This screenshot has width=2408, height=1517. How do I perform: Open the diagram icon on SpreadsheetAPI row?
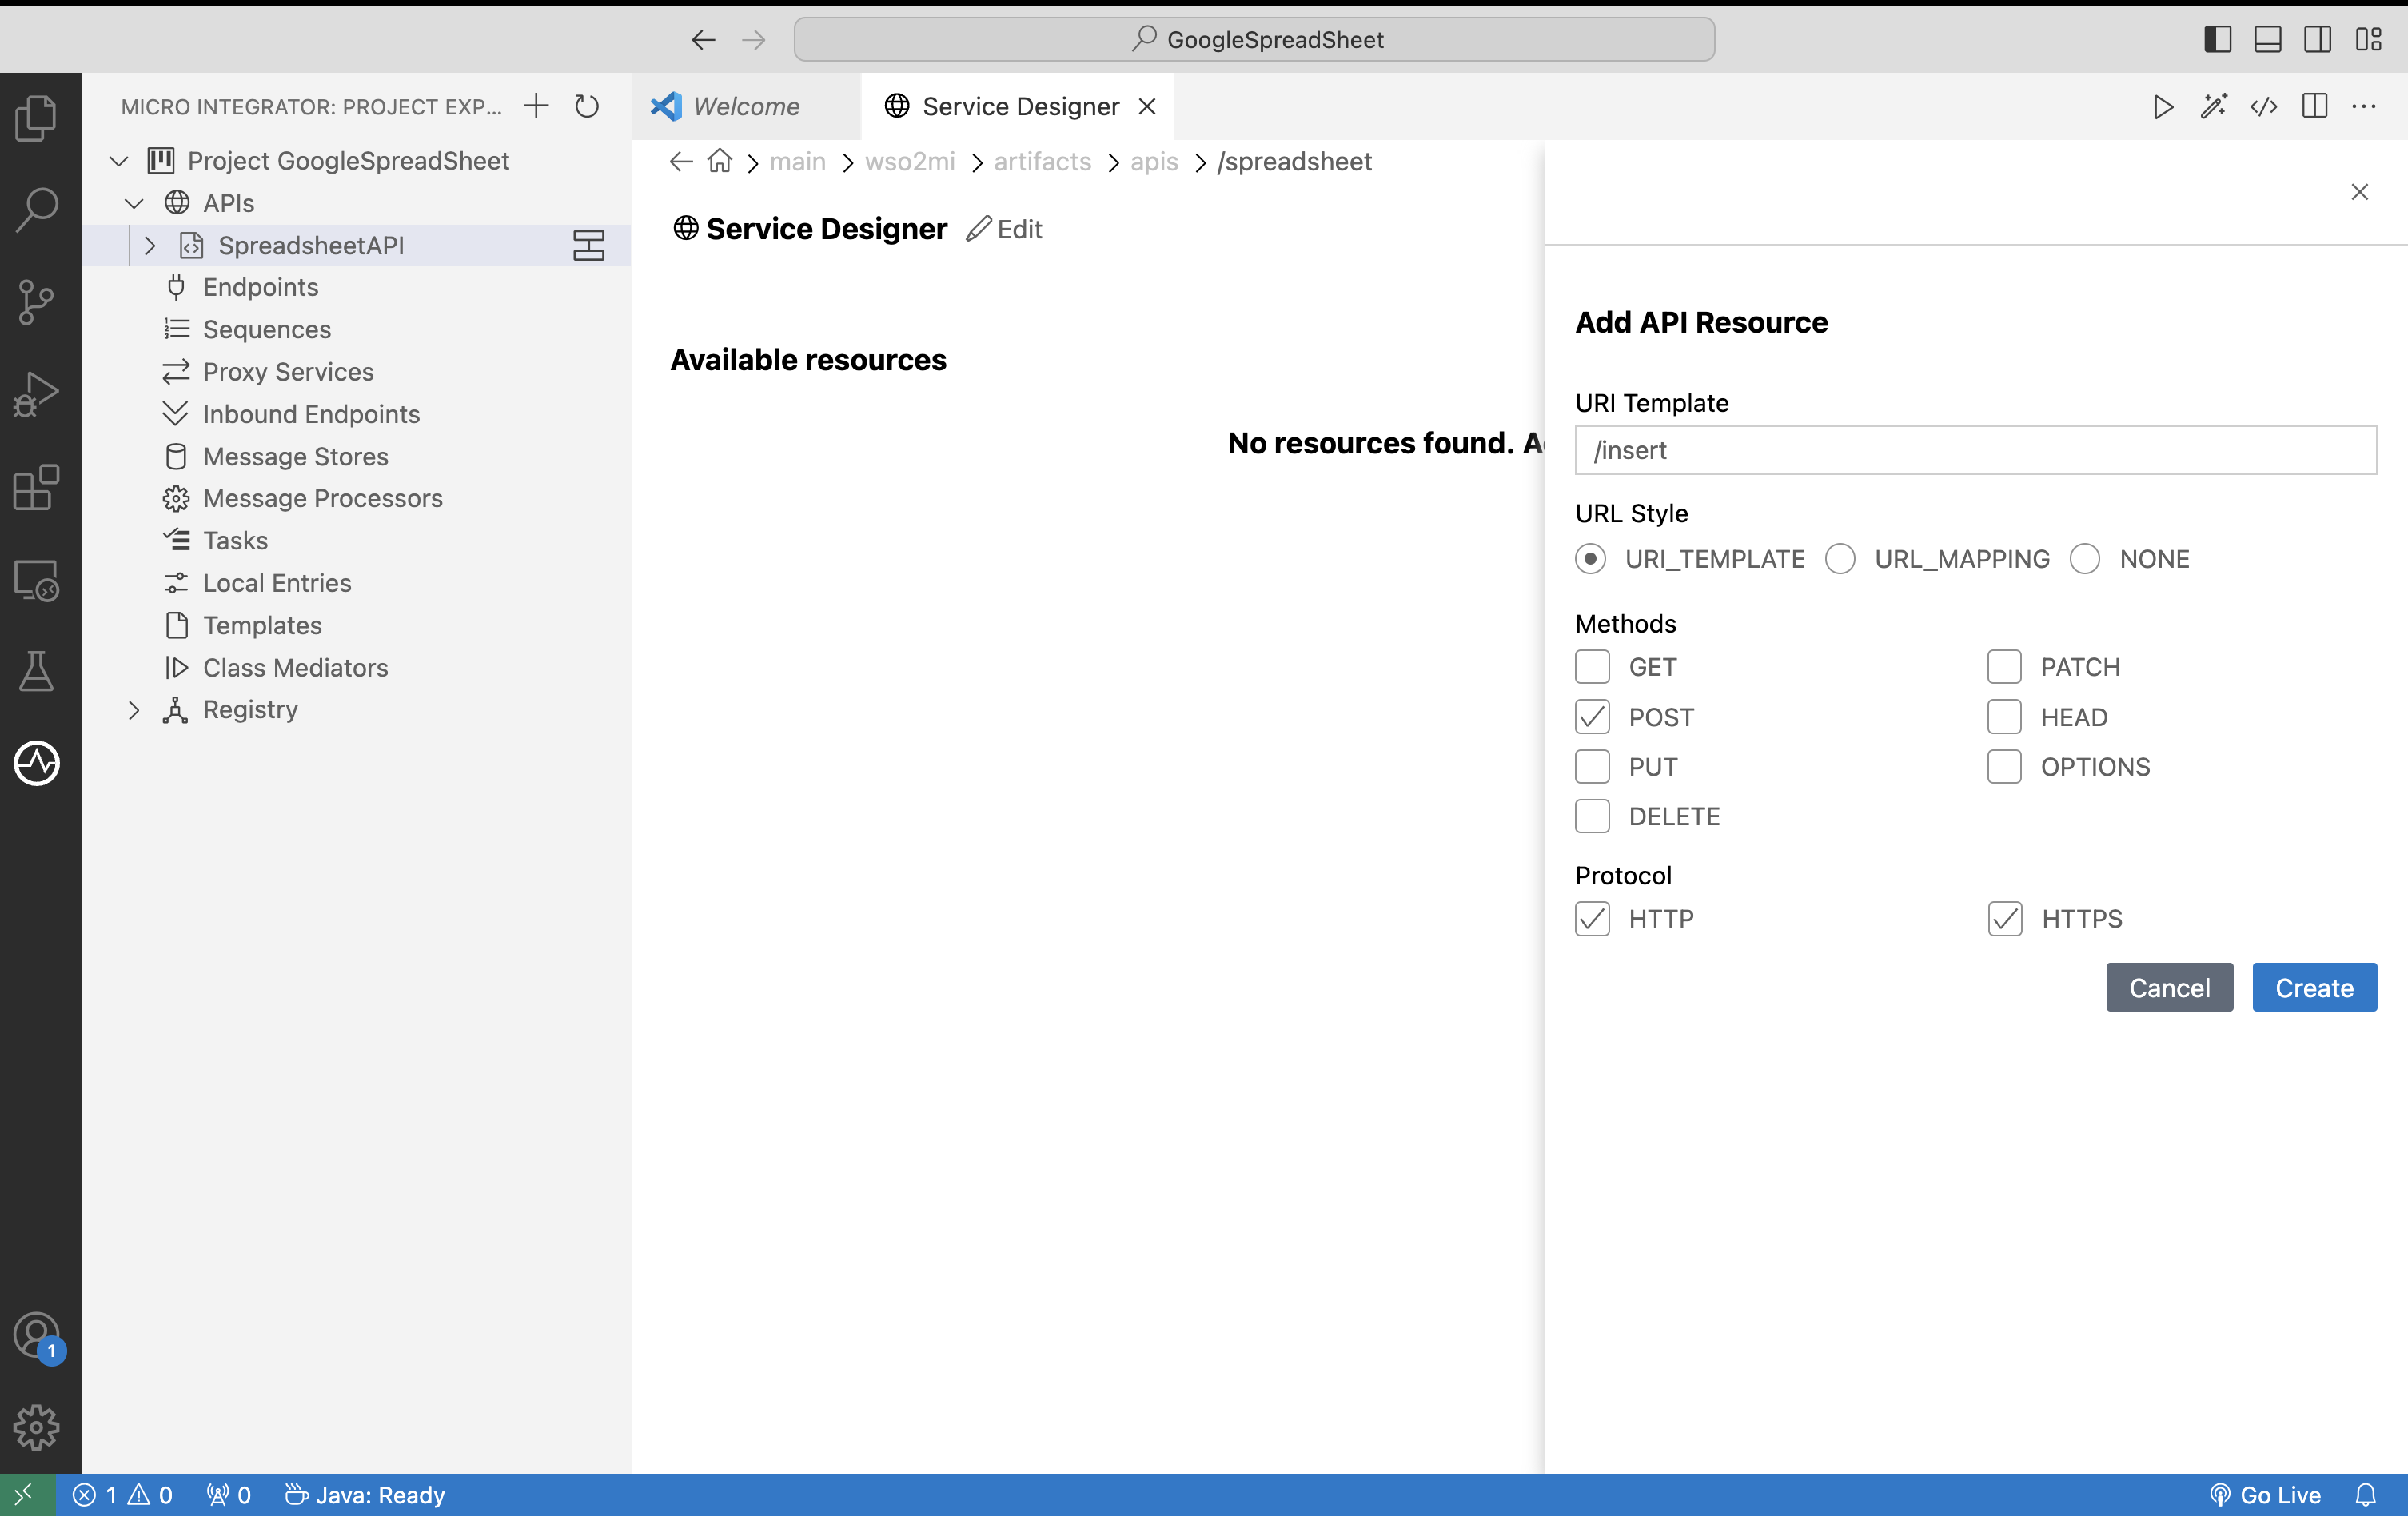click(x=589, y=245)
